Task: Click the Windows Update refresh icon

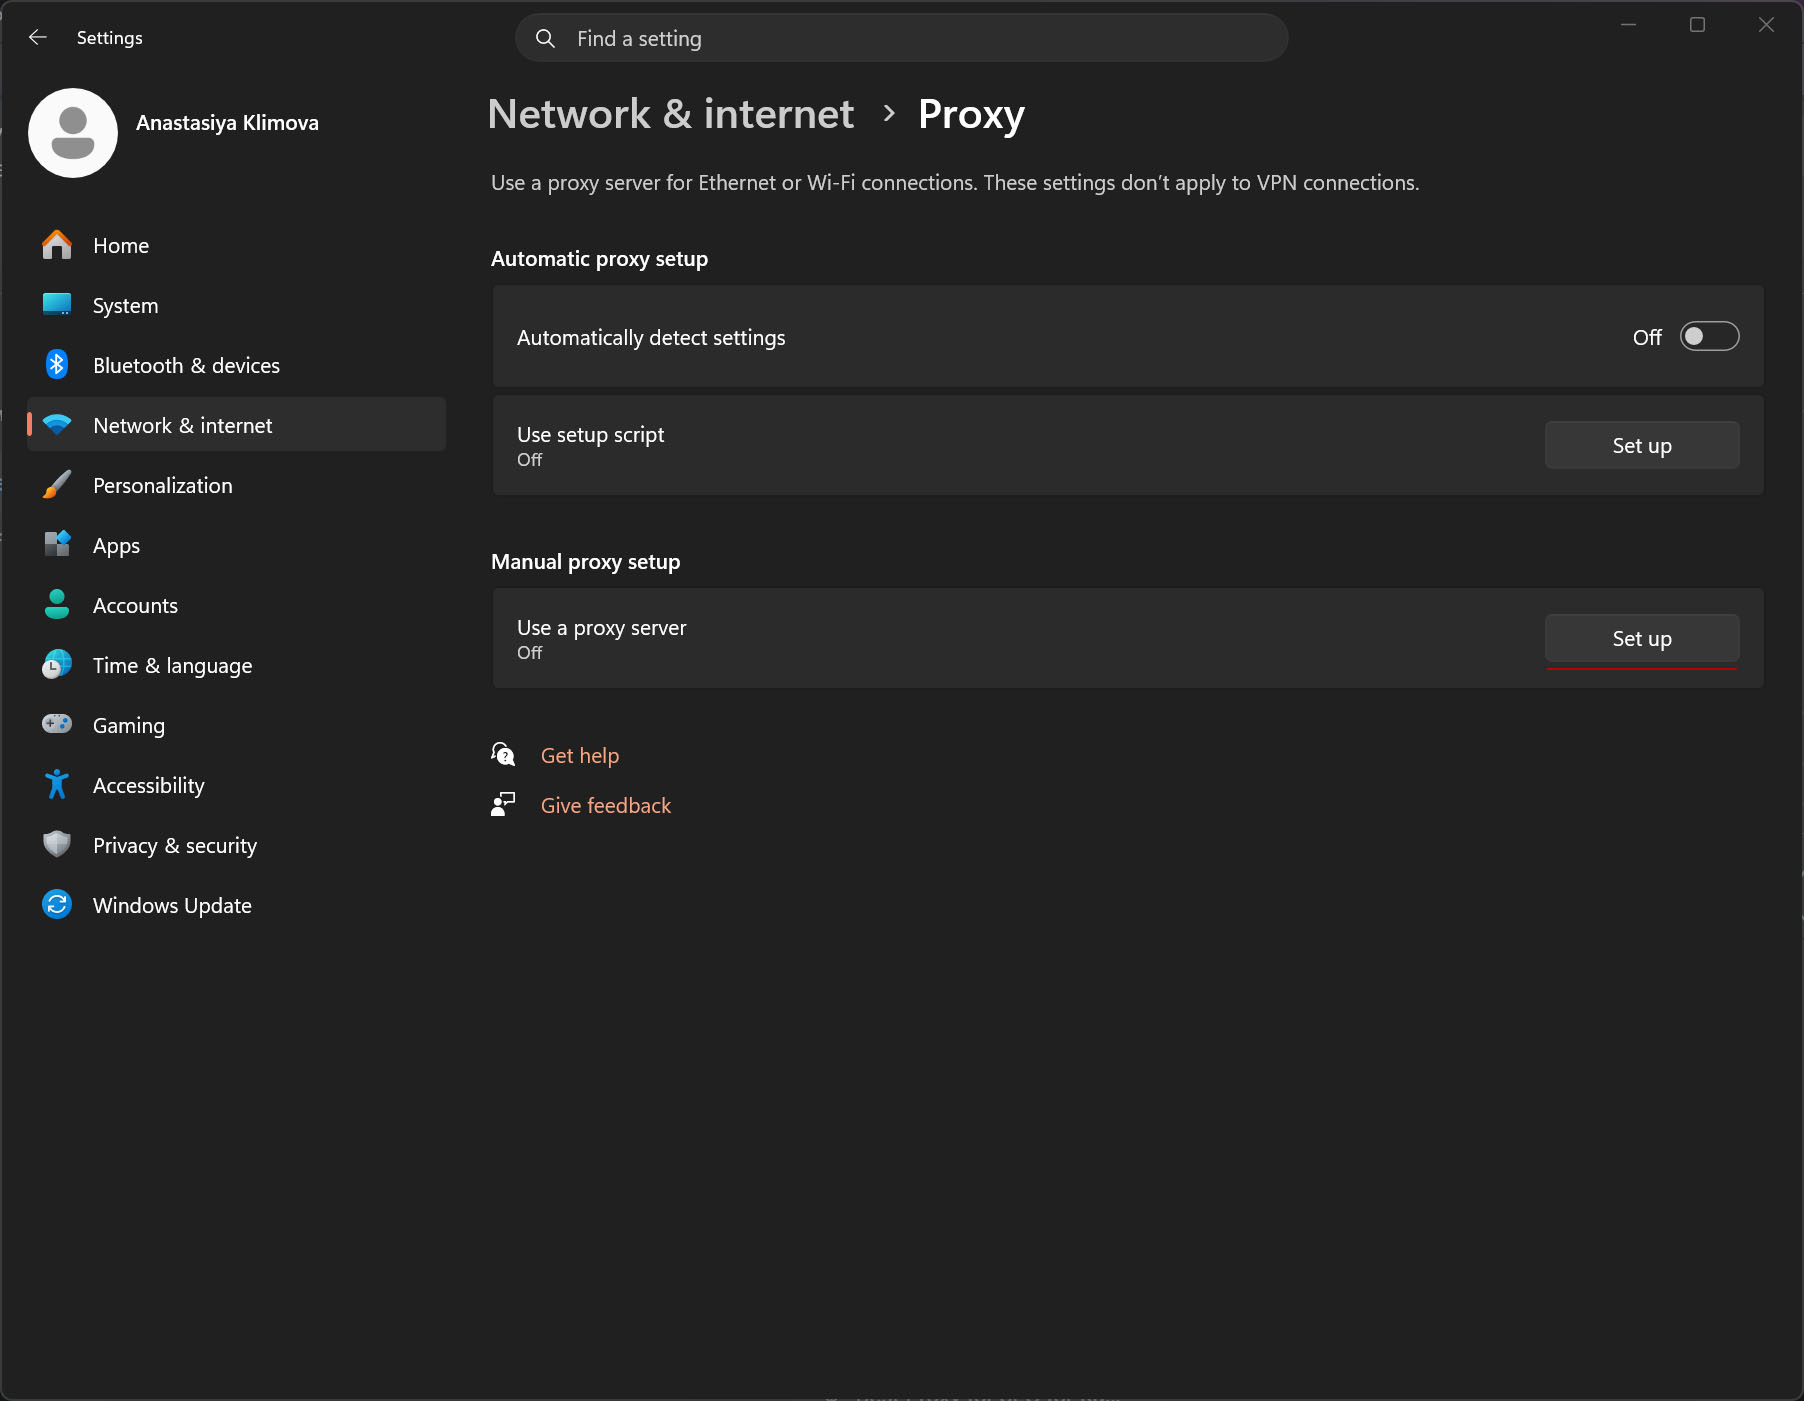Action: [57, 905]
